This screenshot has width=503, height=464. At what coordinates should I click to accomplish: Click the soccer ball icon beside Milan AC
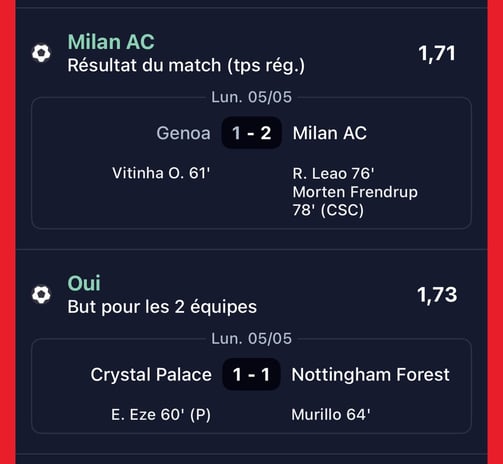point(41,53)
